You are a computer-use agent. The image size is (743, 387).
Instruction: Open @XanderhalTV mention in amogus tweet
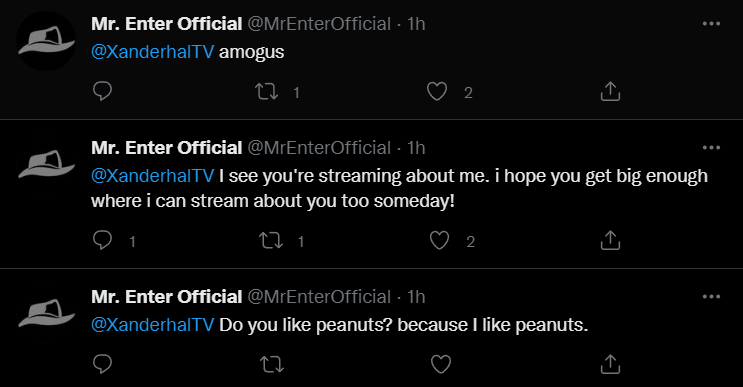pos(153,52)
